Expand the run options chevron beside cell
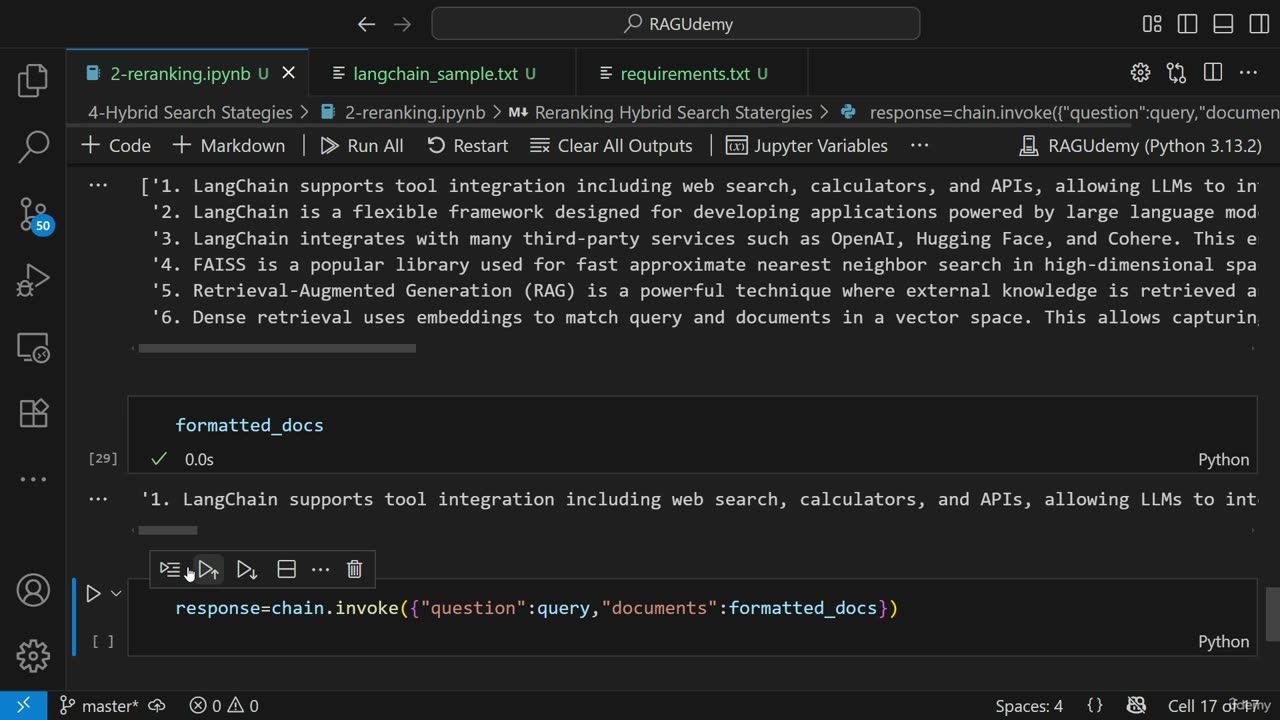 (x=116, y=594)
